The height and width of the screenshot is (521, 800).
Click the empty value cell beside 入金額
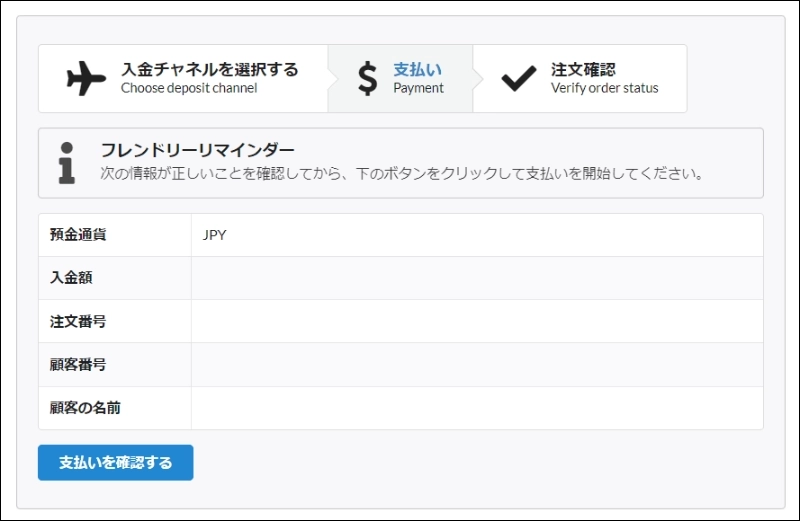click(476, 278)
